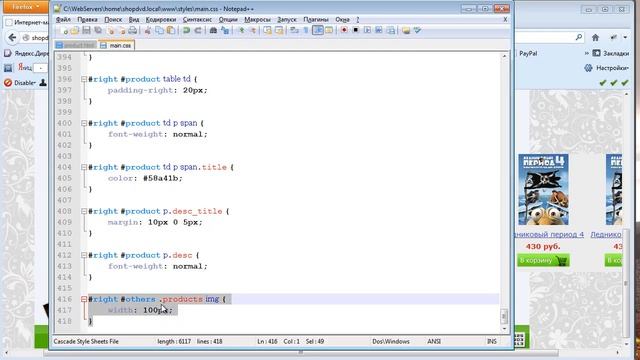Click the editor scrollbar down arrow

[x=504, y=329]
